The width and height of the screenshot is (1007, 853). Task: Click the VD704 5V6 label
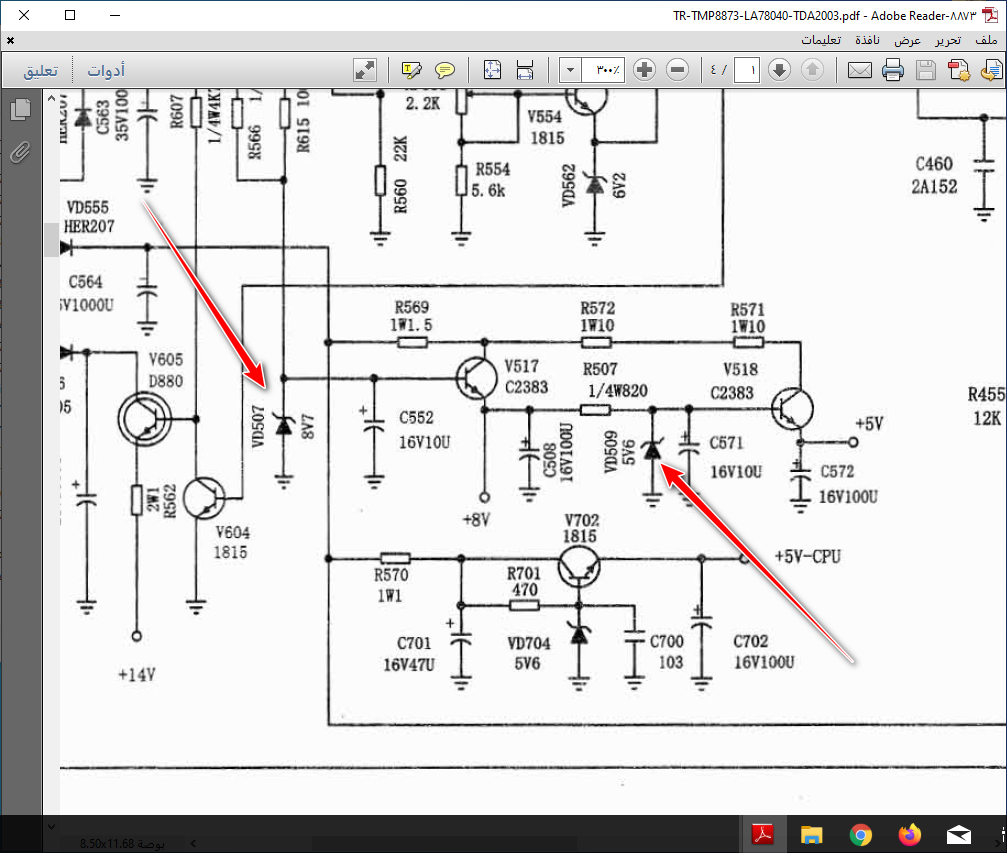[x=529, y=653]
